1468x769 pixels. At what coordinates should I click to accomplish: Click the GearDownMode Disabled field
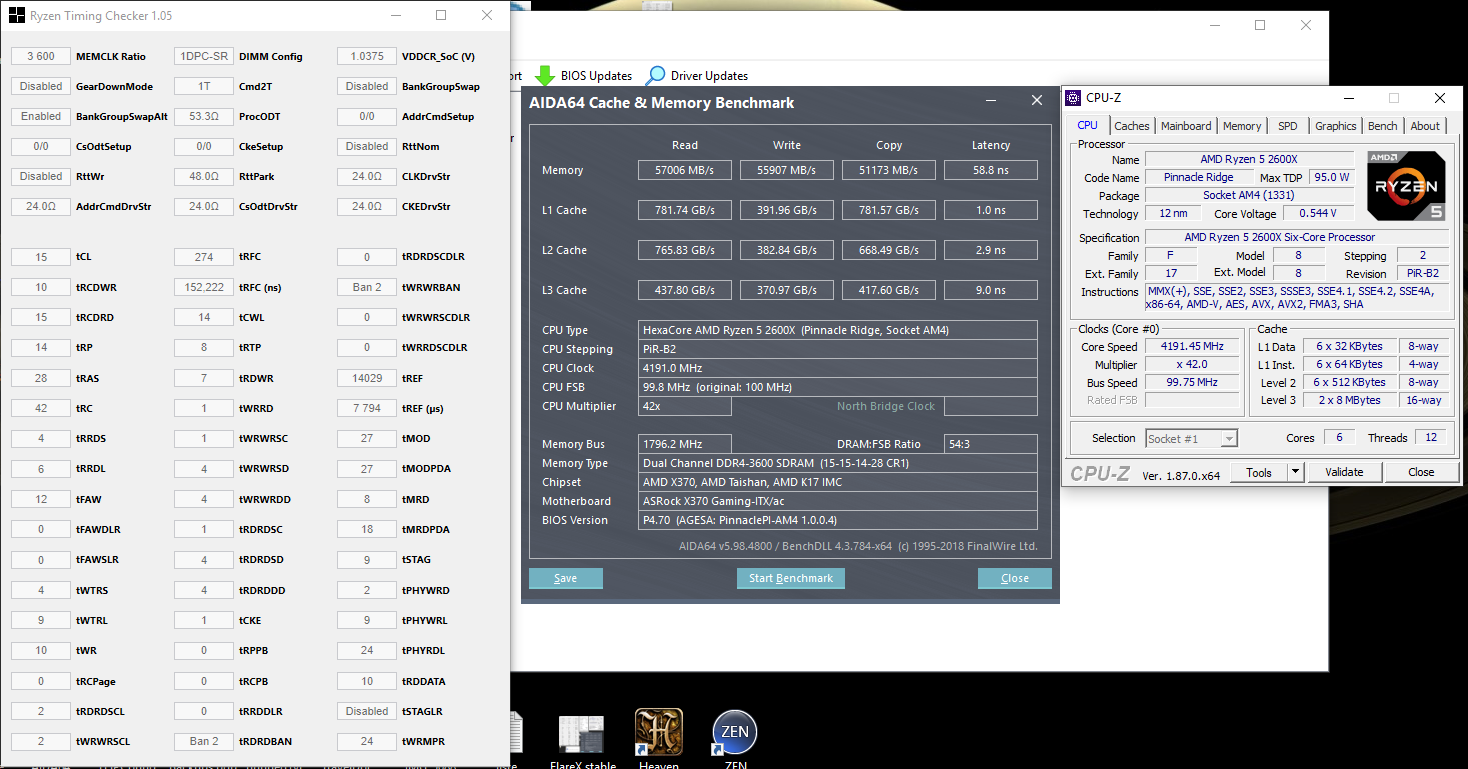click(40, 86)
